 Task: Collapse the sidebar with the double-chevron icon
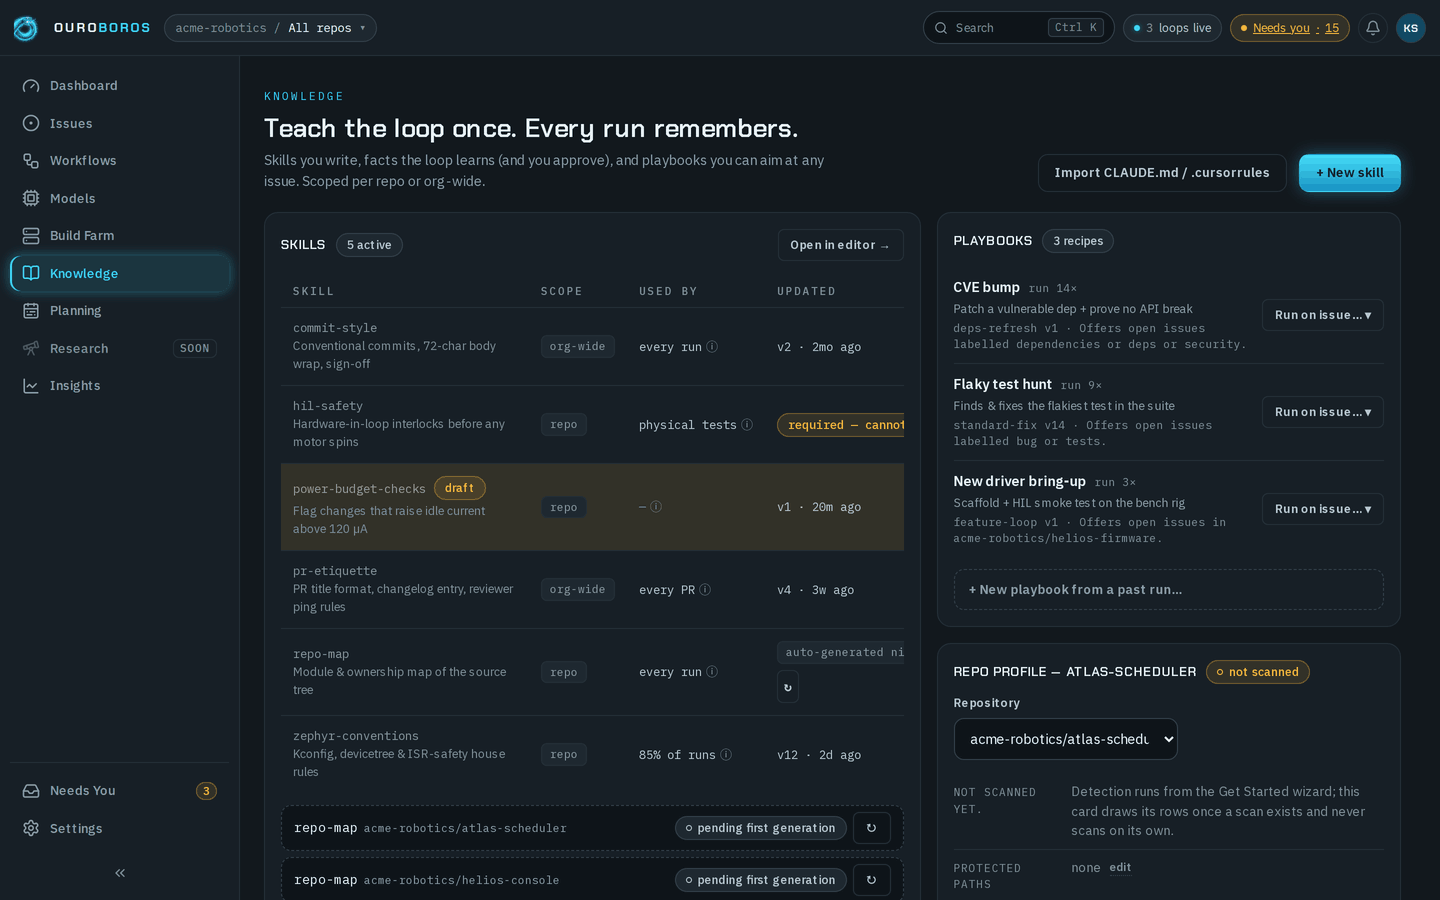[120, 873]
